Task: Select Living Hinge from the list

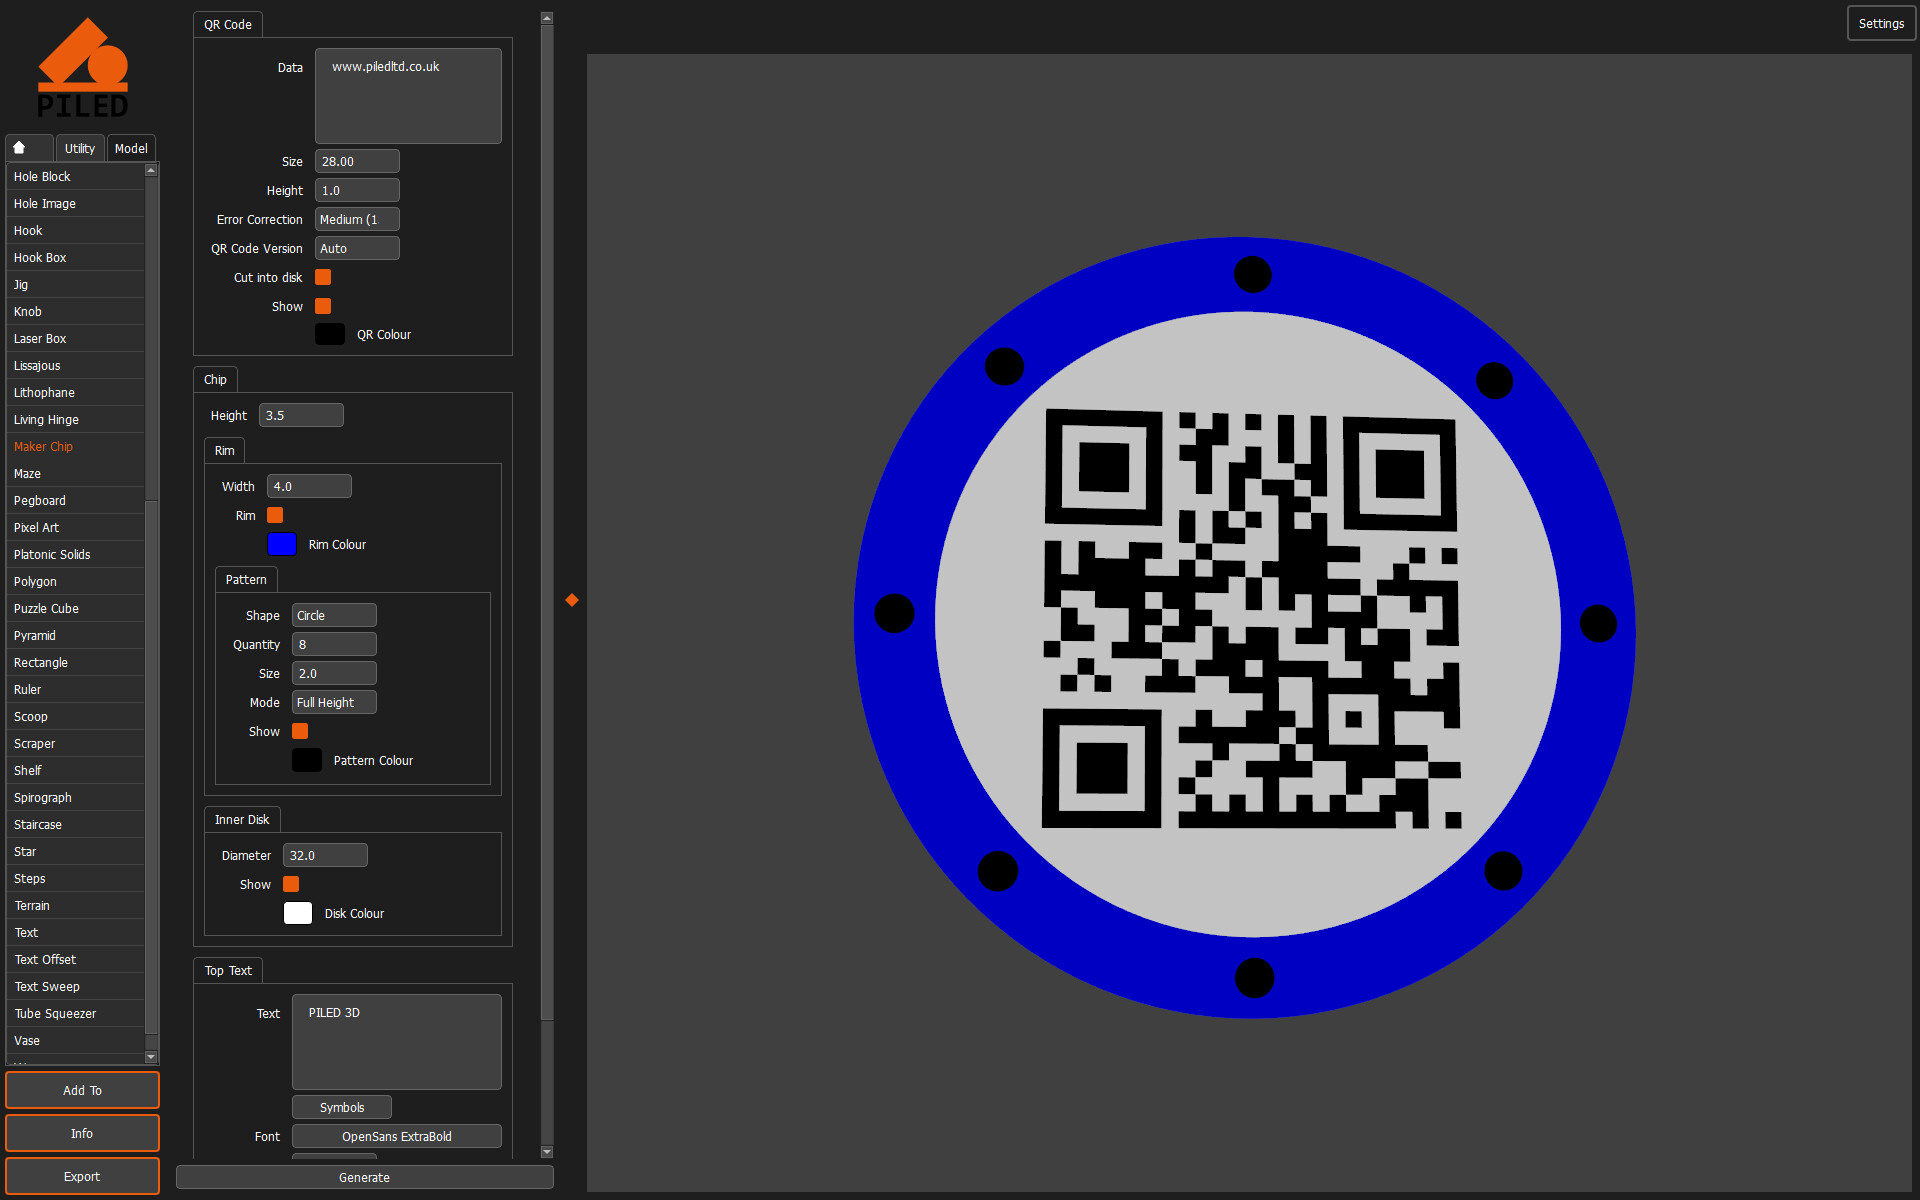Action: (75, 419)
